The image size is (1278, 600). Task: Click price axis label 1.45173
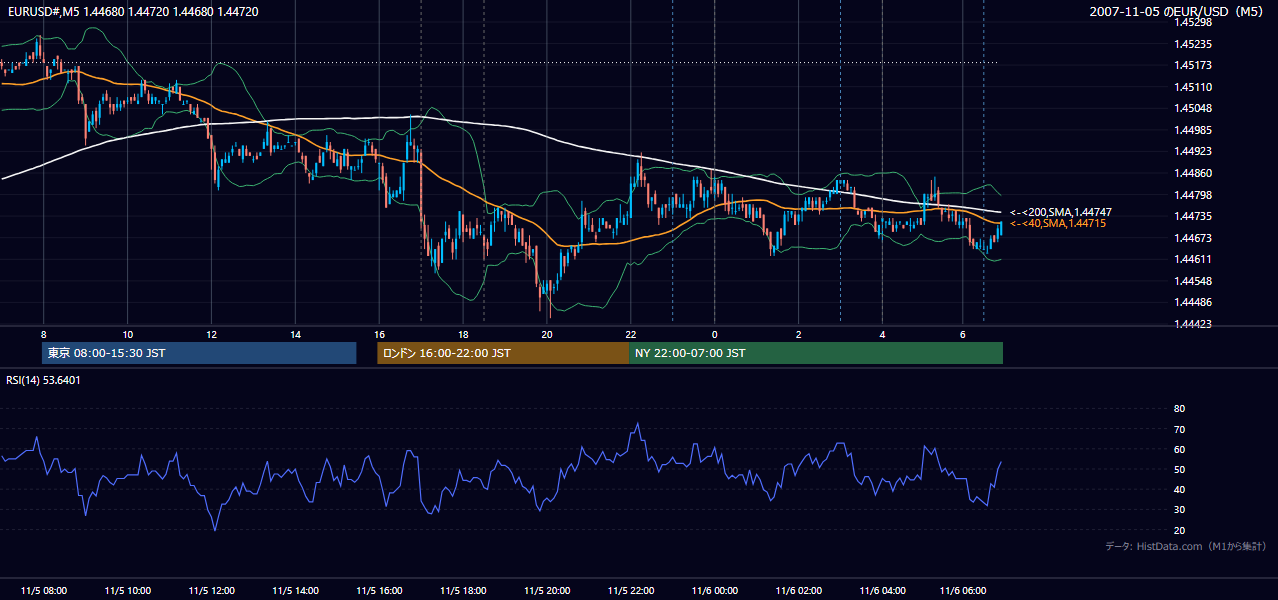1193,66
